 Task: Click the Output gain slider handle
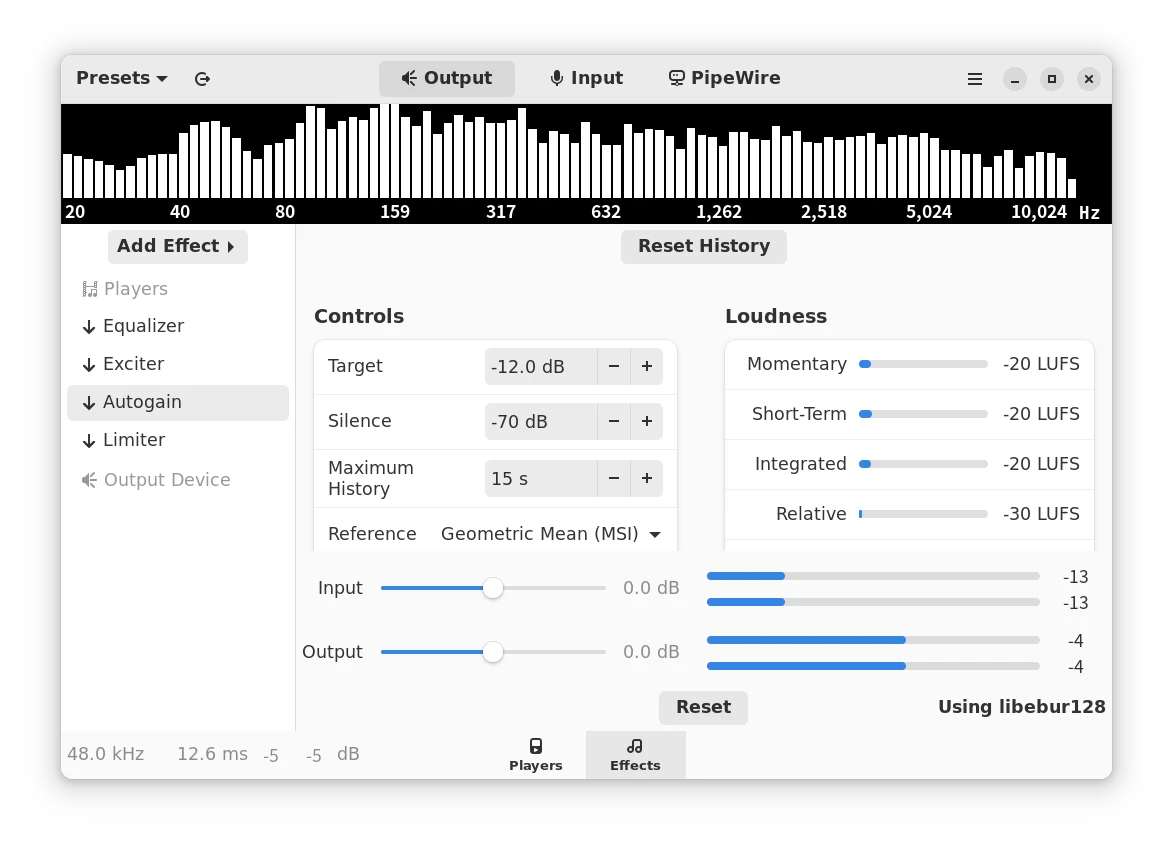pyautogui.click(x=493, y=652)
